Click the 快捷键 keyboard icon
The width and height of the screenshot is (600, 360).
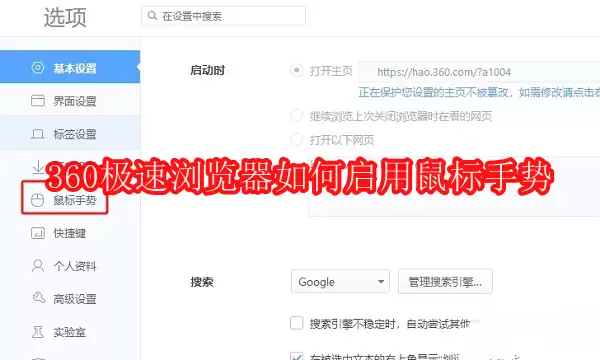pyautogui.click(x=38, y=233)
